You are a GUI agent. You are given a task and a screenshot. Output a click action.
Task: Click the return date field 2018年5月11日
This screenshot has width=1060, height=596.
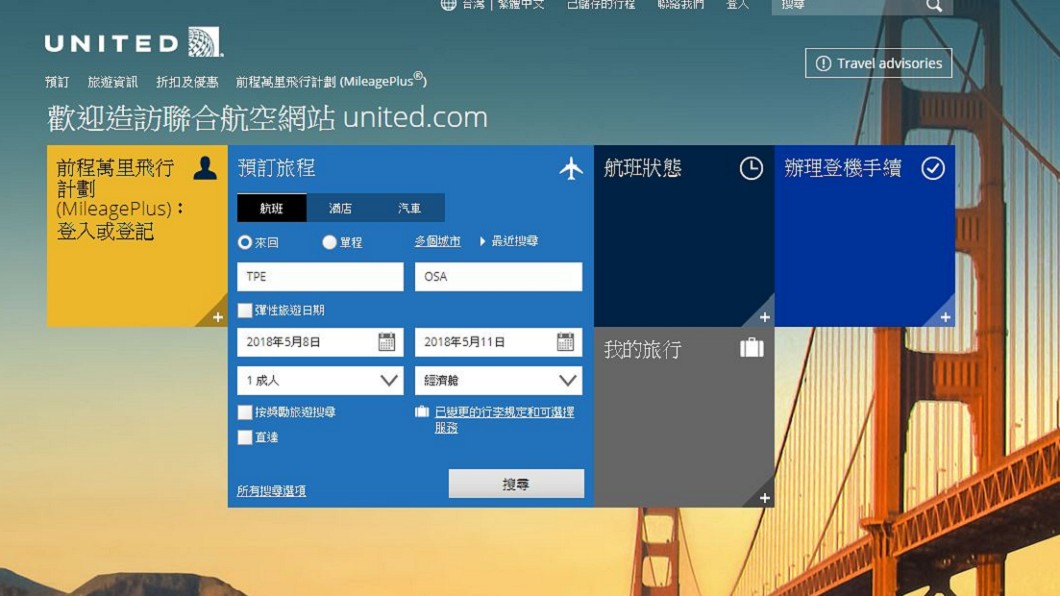point(498,342)
